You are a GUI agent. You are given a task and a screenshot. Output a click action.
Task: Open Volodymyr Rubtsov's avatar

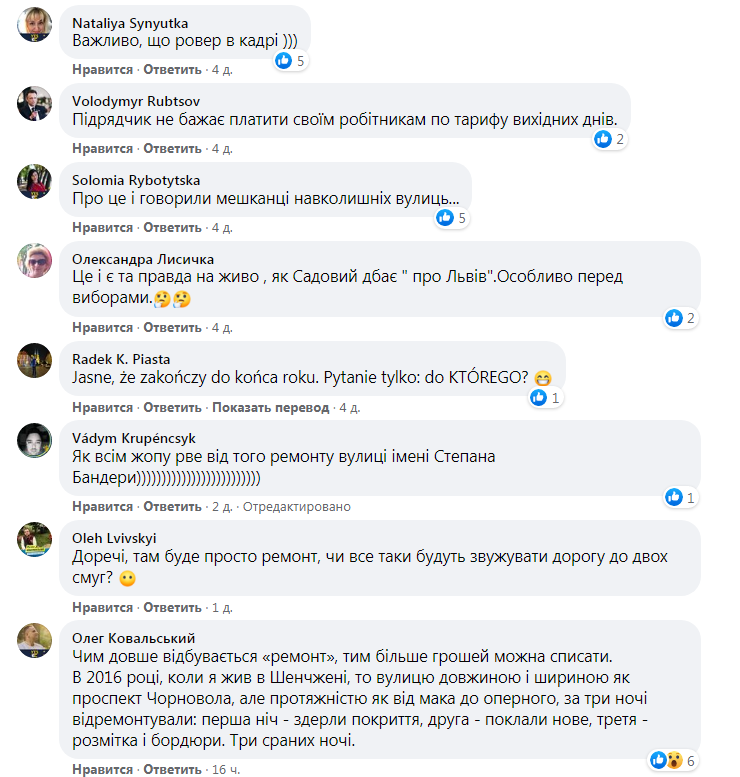pyautogui.click(x=35, y=103)
